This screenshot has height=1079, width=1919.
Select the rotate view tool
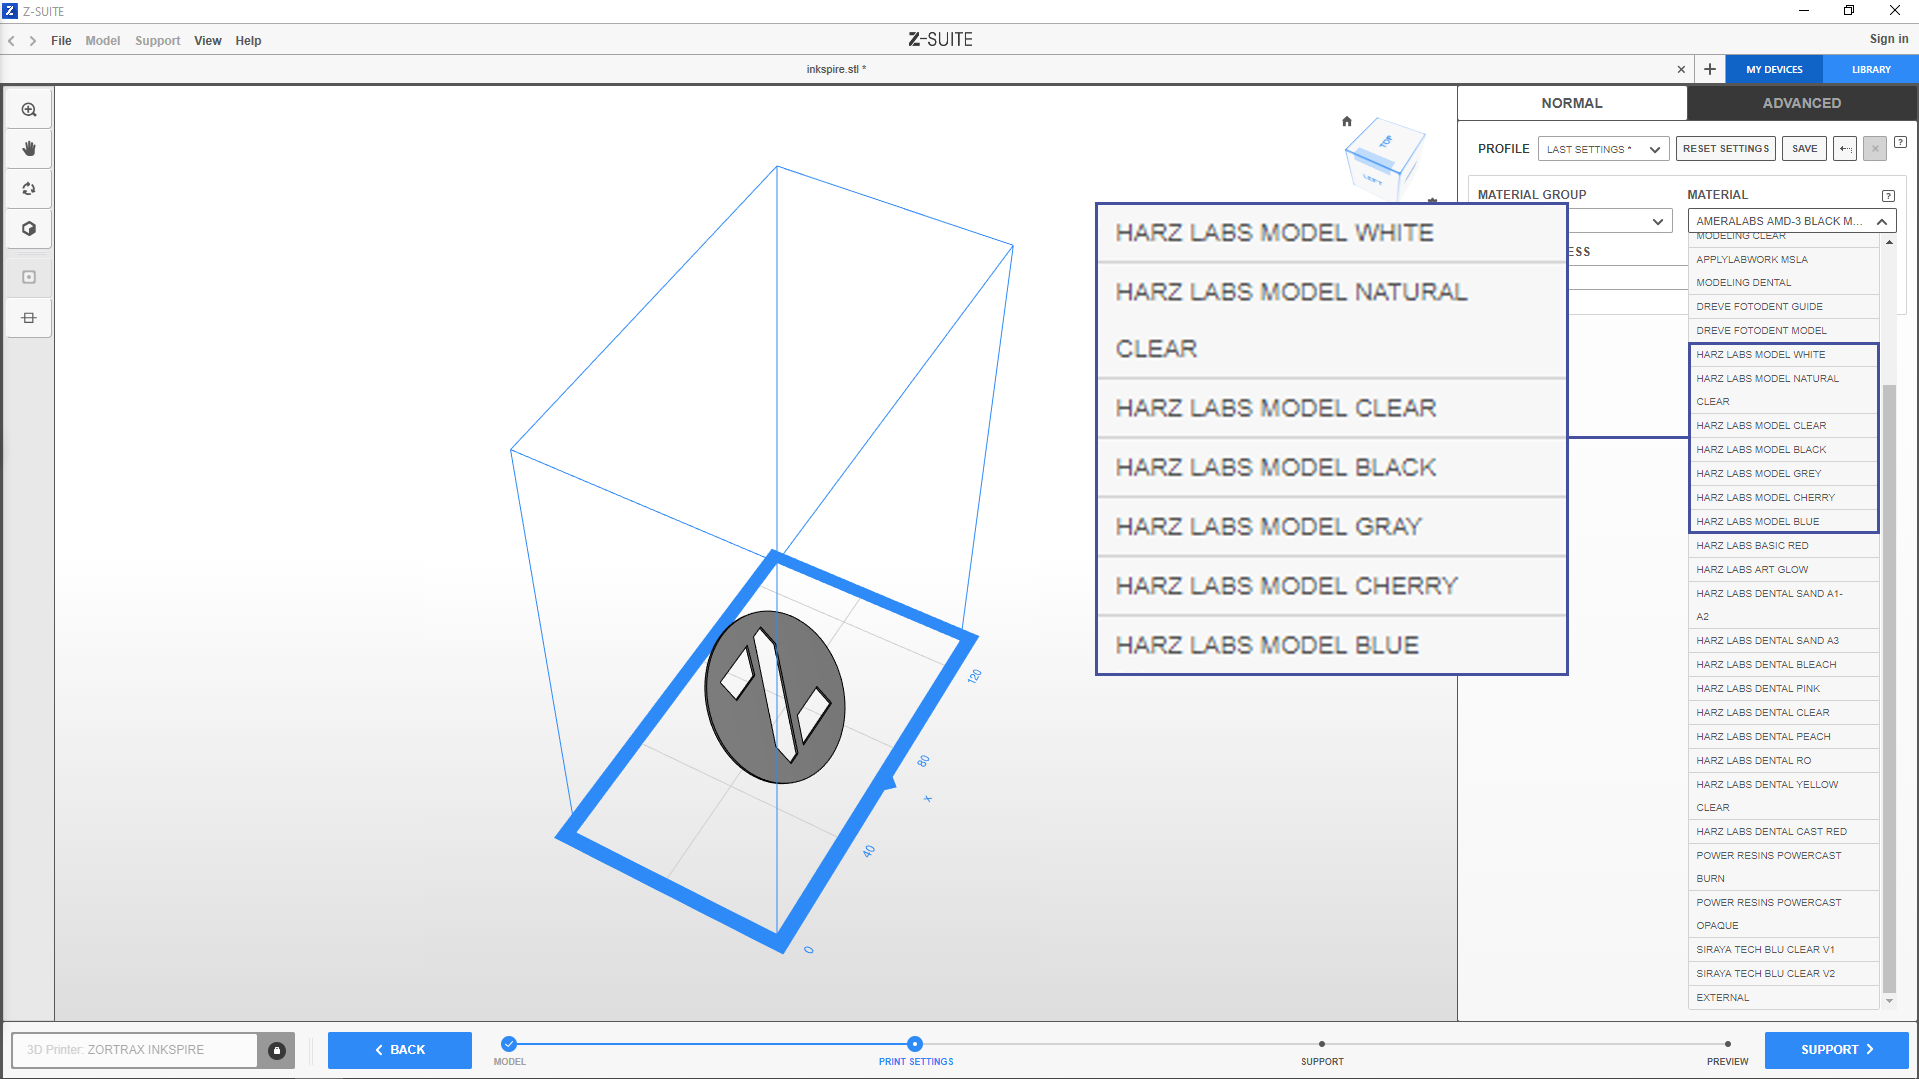29,189
